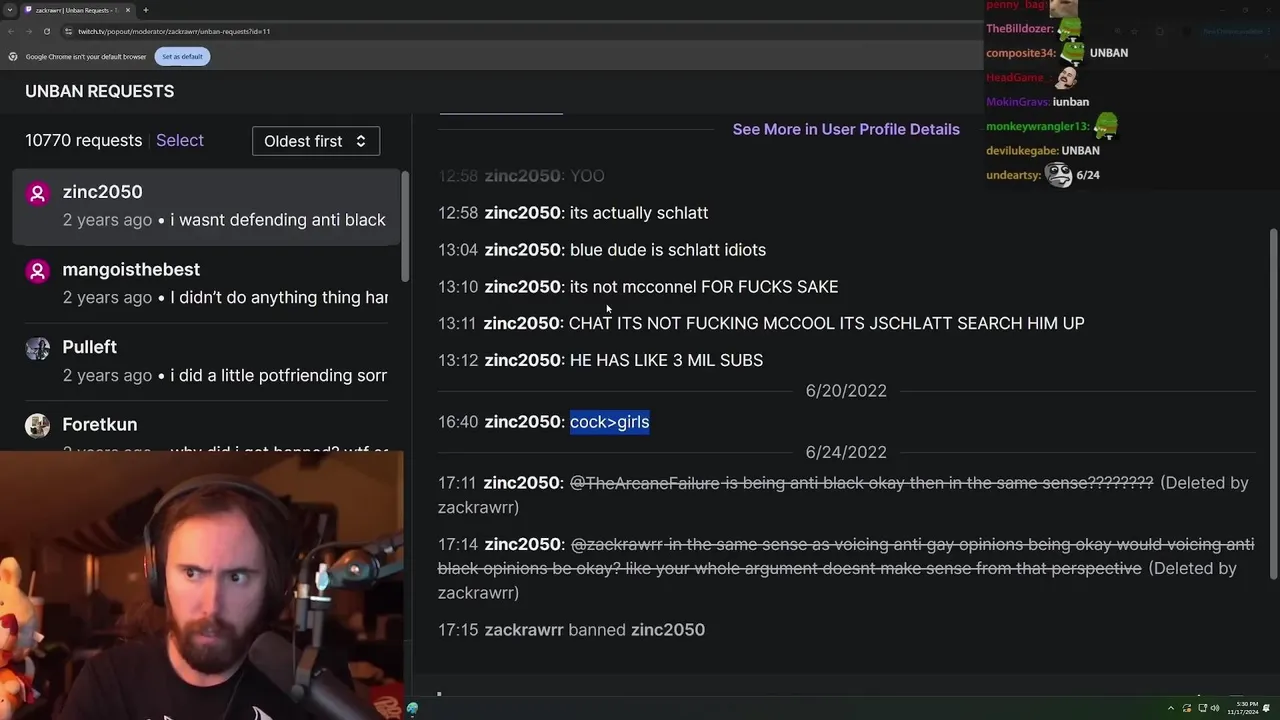The width and height of the screenshot is (1280, 720).
Task: Click the Pulleft profile avatar
Action: 38,348
